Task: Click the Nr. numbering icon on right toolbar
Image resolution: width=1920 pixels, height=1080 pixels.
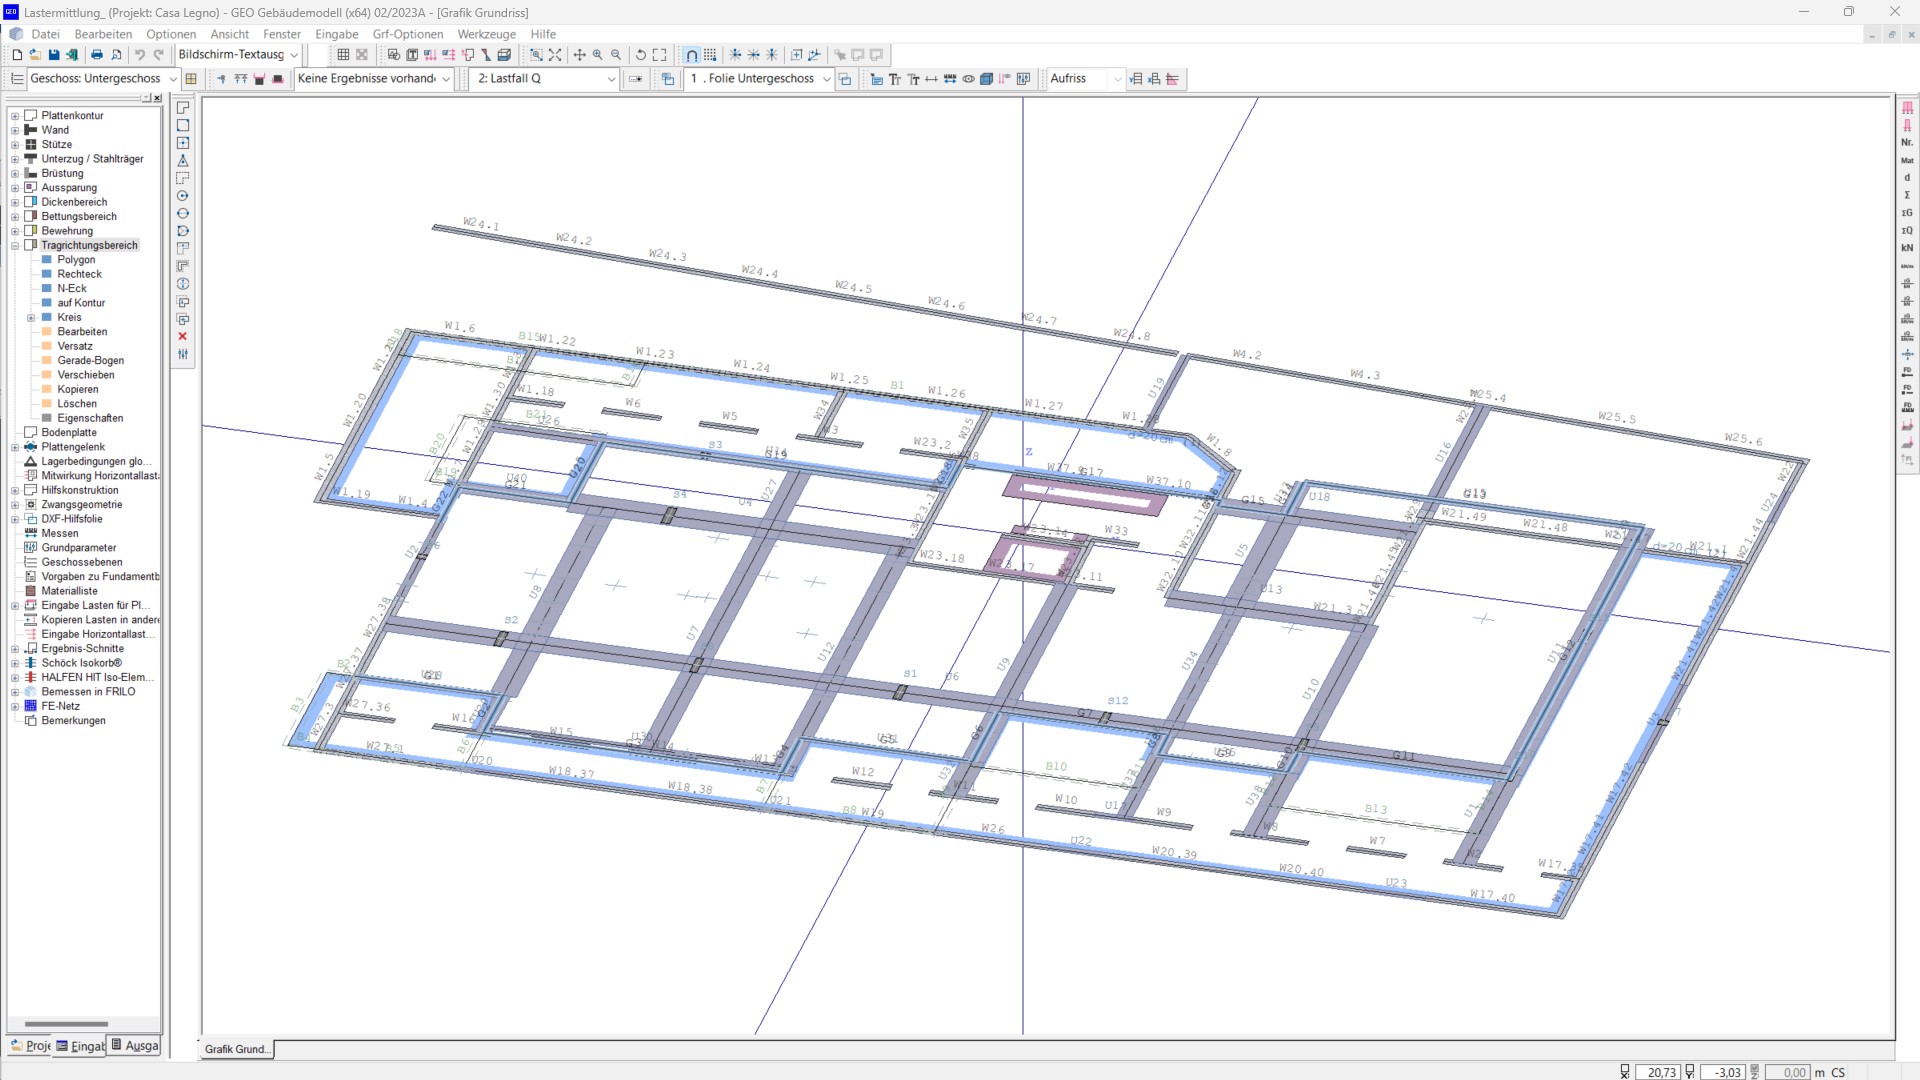Action: [x=1907, y=142]
